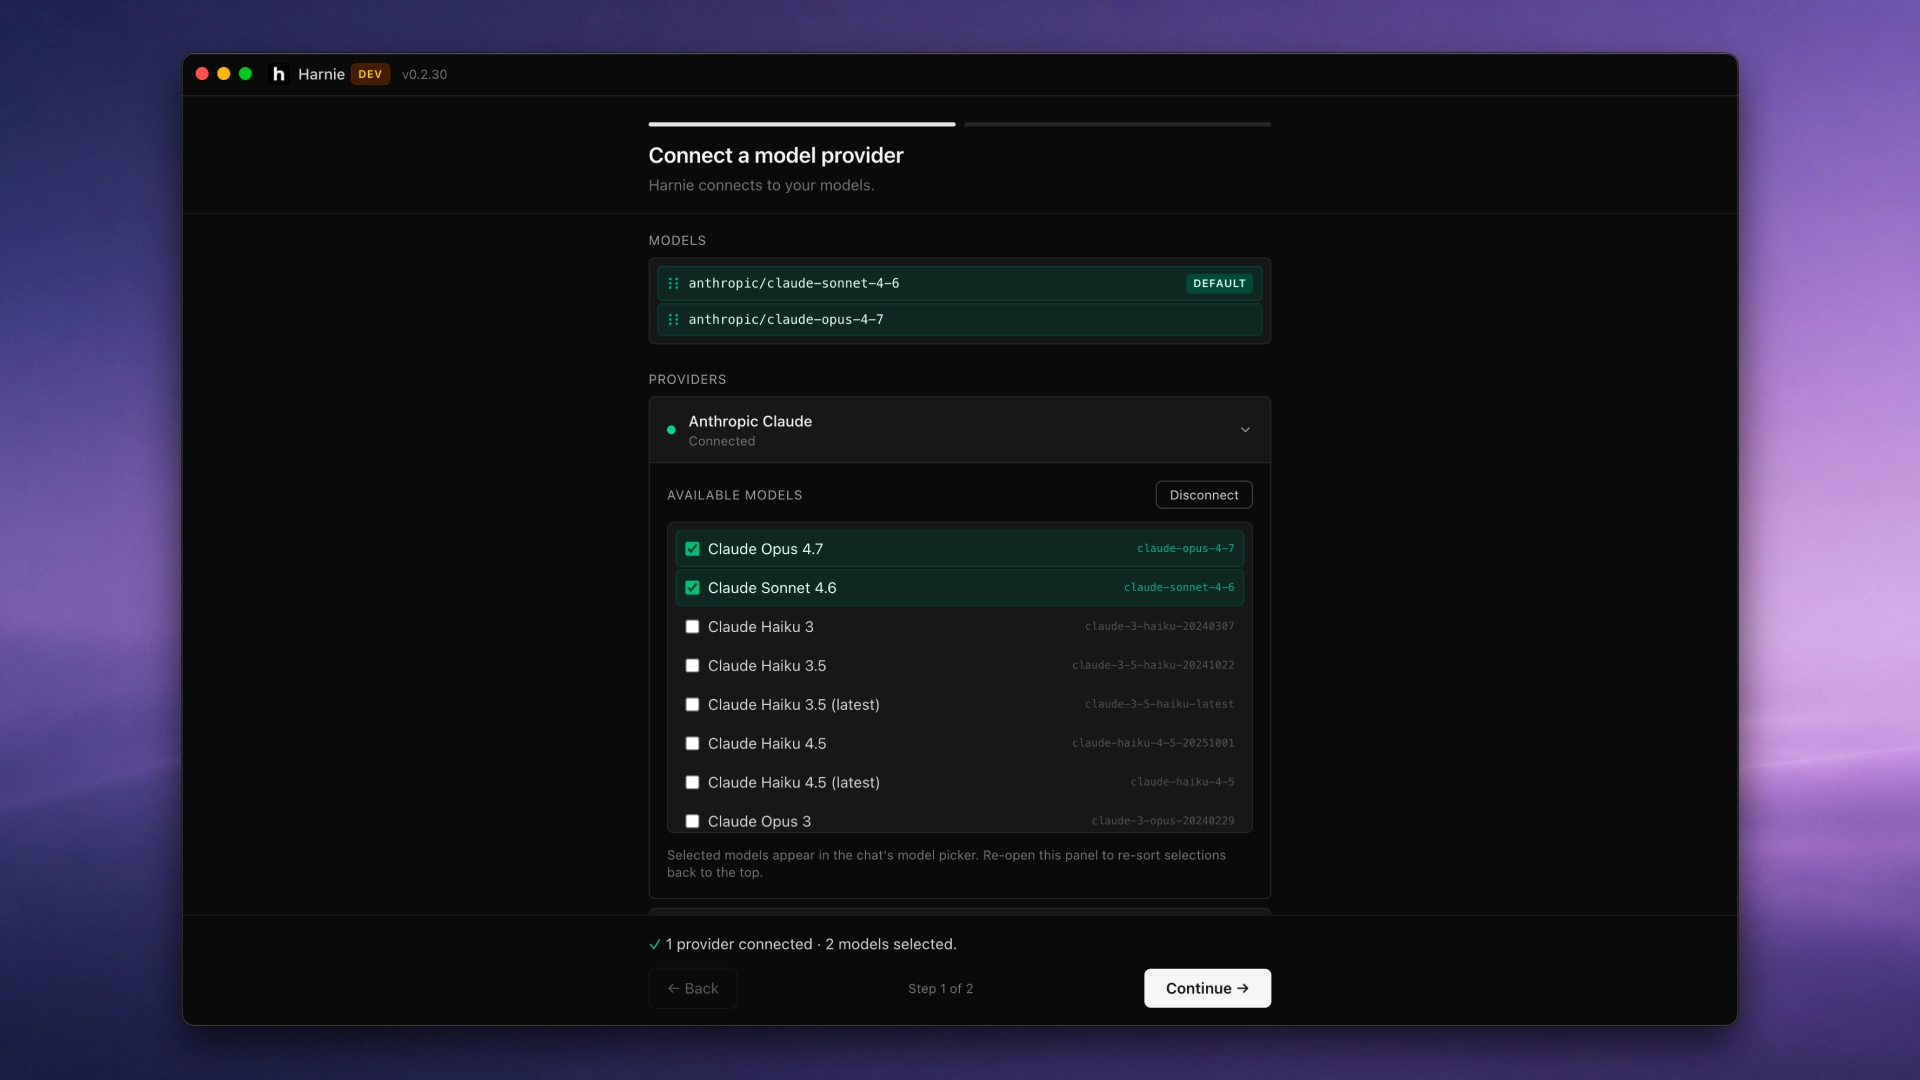The width and height of the screenshot is (1920, 1080).
Task: Uncheck the Claude Opus 4.7 checkbox
Action: [692, 549]
